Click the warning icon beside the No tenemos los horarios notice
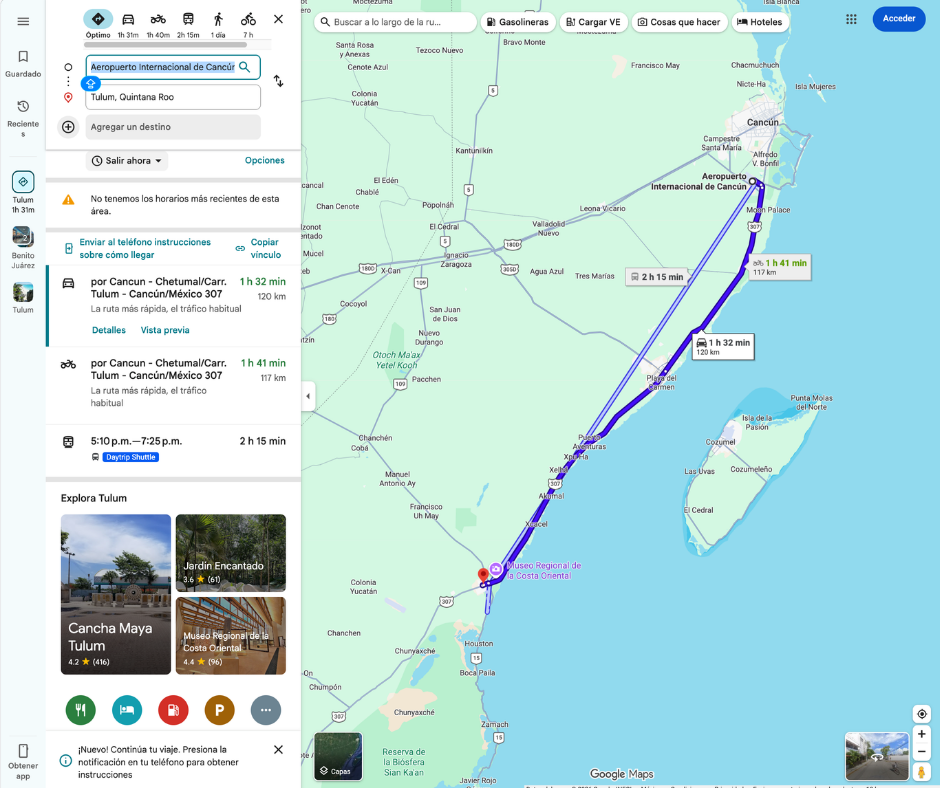Viewport: 940px width, 788px height. [68, 200]
